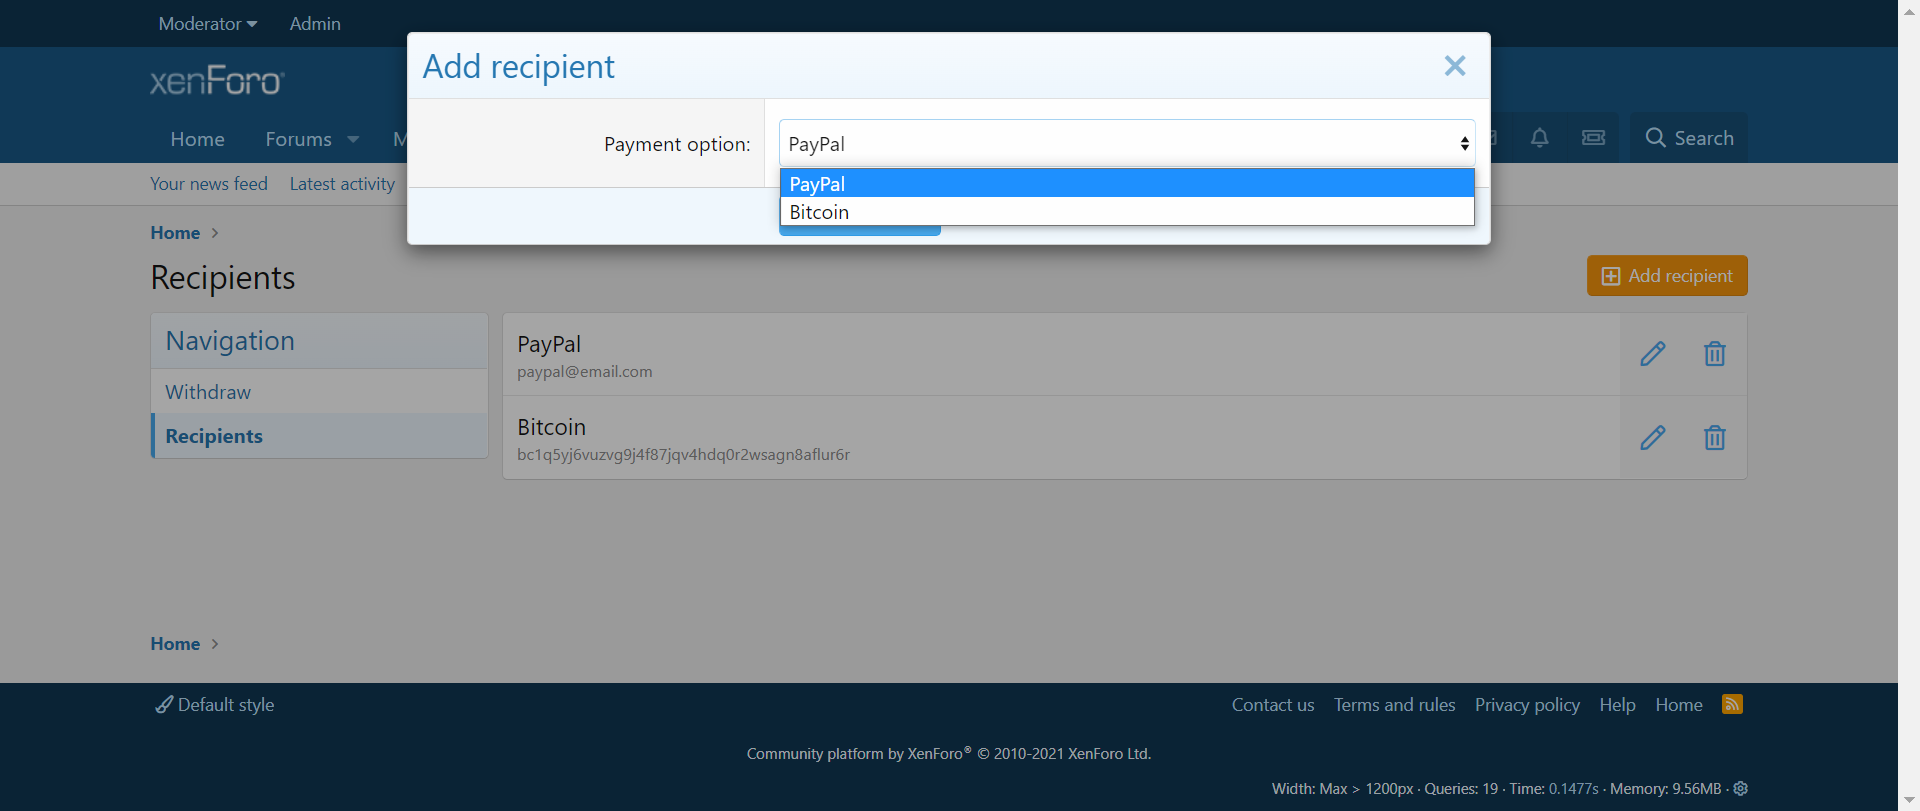Open the Moderator dropdown menu
Screen dimensions: 1920x811
(x=208, y=23)
